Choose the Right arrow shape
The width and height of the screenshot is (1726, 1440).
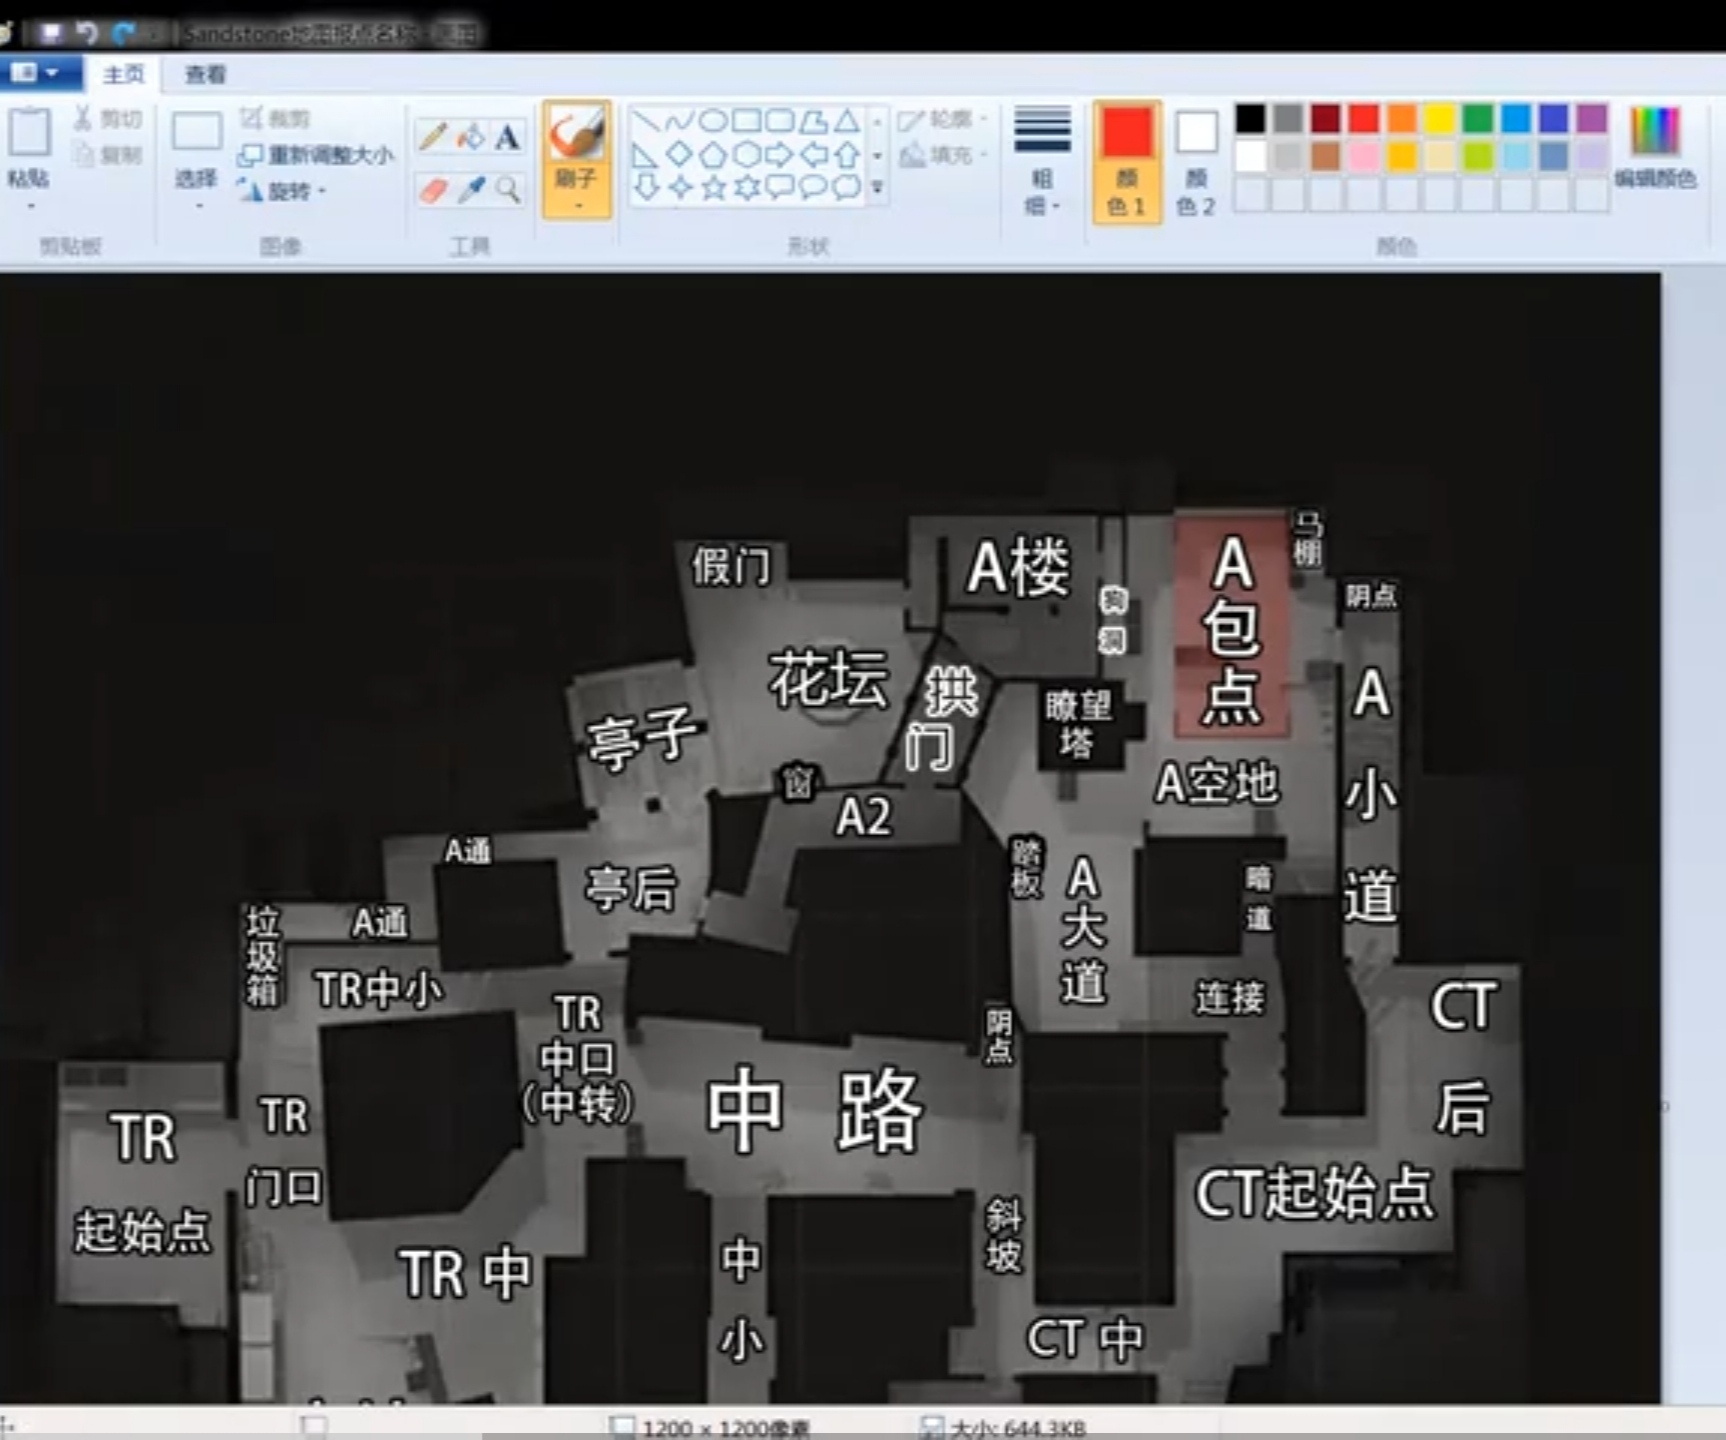click(x=779, y=155)
